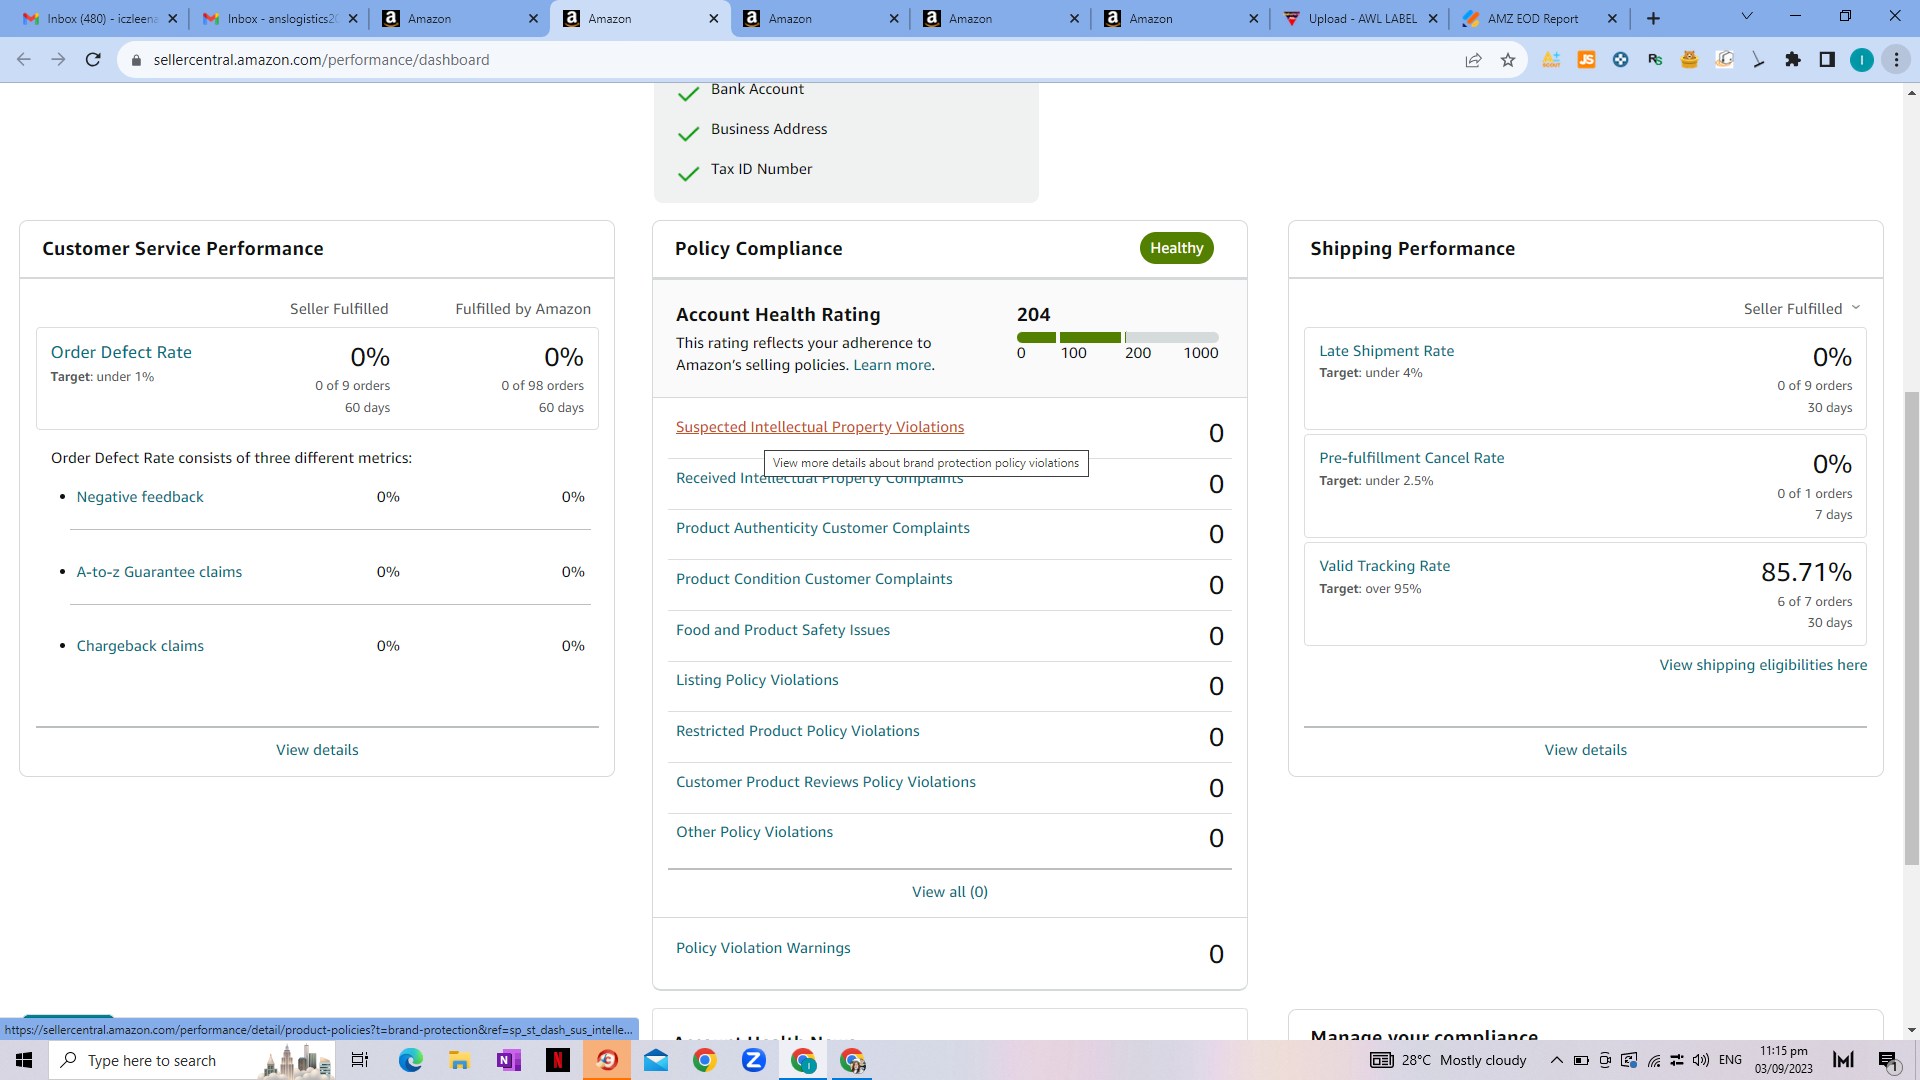Open Product Authenticity Customer Complaints
Screen dimensions: 1920x1080
pos(823,528)
